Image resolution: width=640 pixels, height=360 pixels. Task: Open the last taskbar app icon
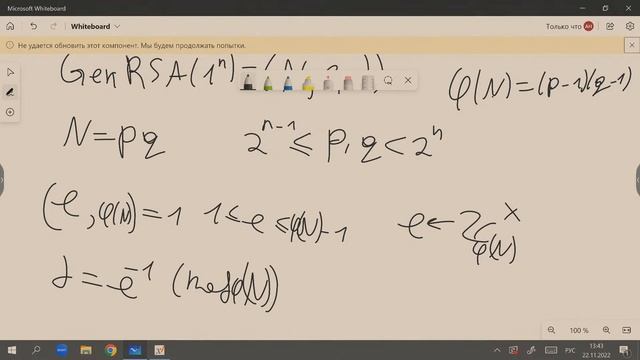pos(160,350)
